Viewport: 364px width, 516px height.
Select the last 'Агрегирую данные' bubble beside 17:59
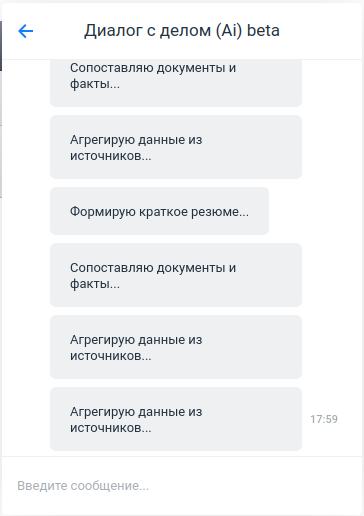coord(176,419)
